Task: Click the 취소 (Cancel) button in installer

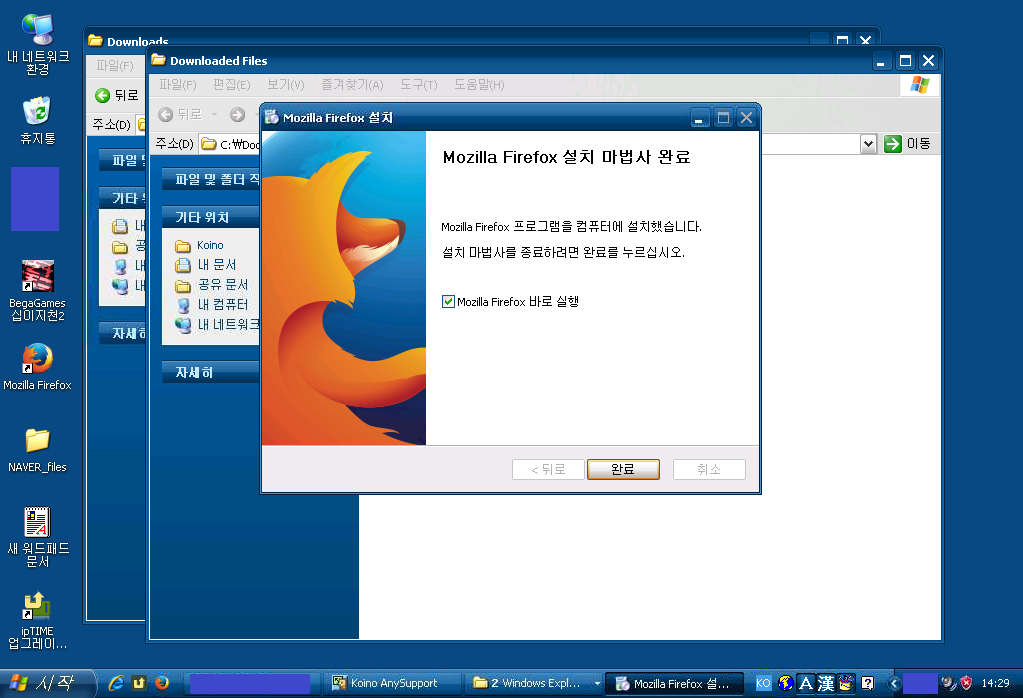Action: point(709,469)
